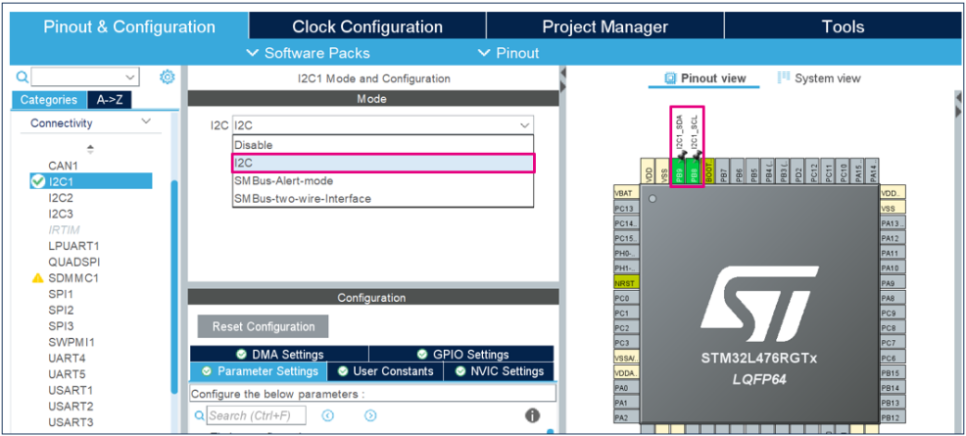Select CAN1 in the peripheral list
966x436 pixels.
pyautogui.click(x=63, y=166)
